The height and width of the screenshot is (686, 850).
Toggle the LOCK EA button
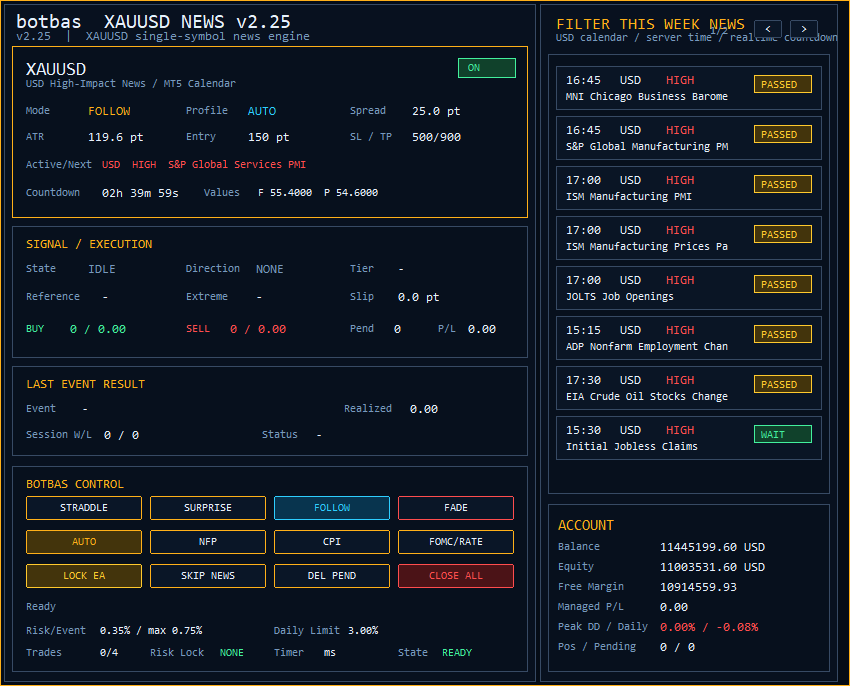click(84, 575)
